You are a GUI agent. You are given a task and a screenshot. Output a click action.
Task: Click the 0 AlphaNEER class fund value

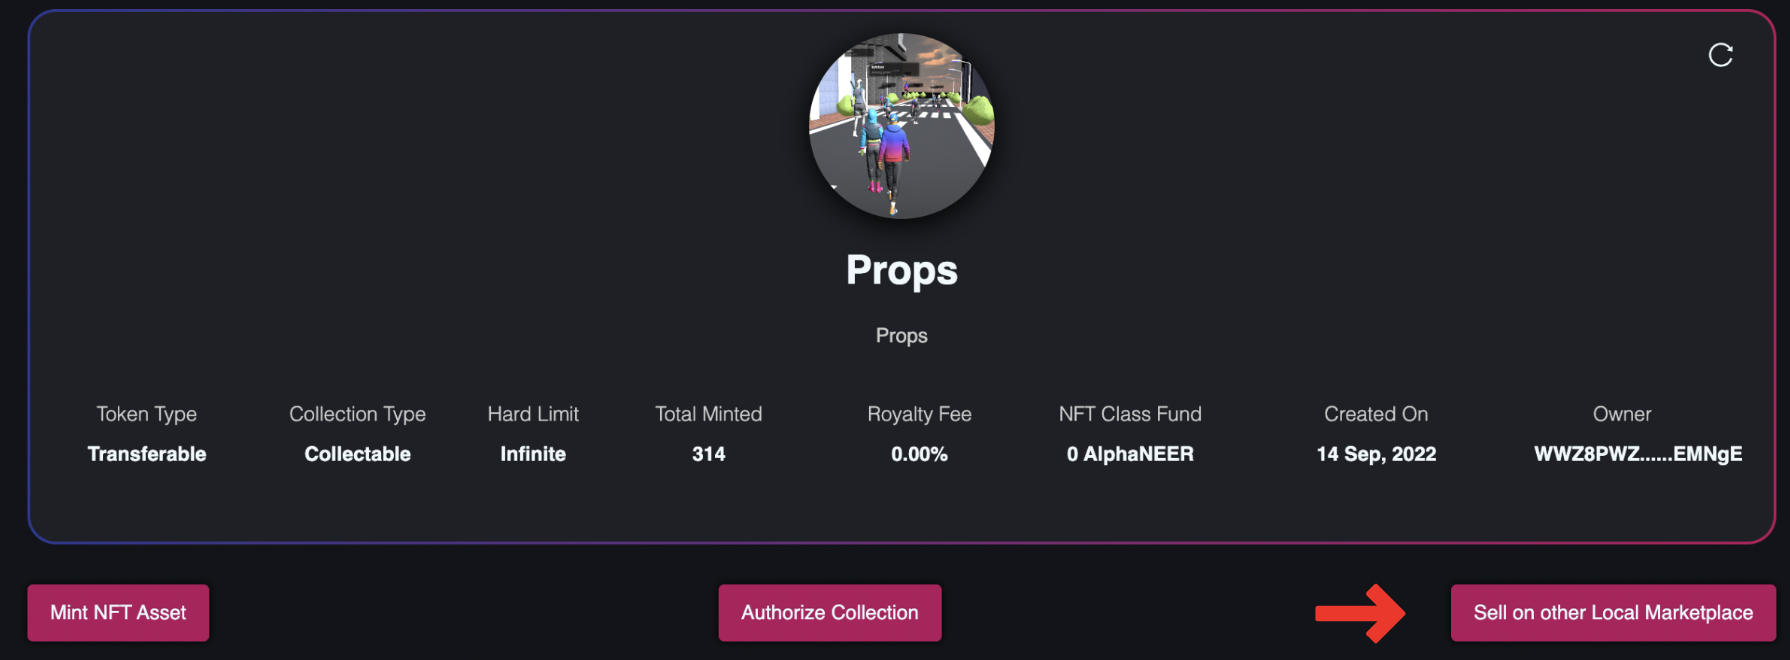coord(1130,454)
